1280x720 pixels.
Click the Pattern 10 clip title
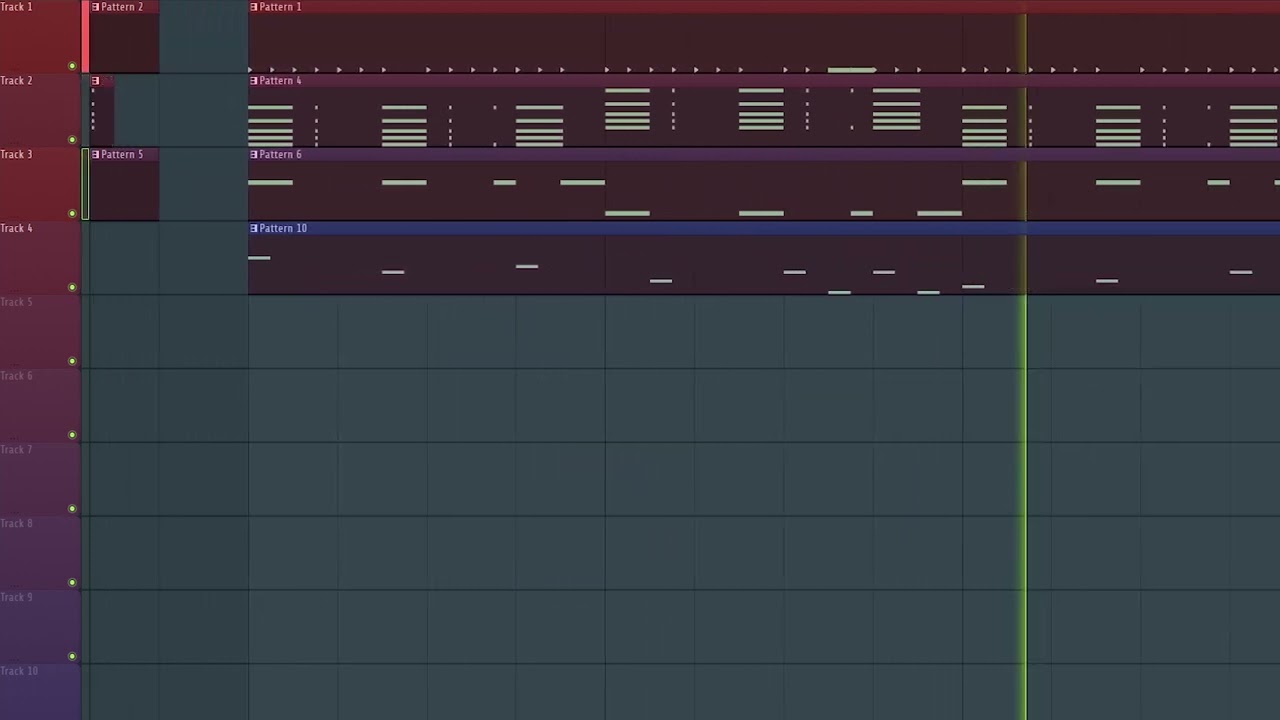(283, 229)
